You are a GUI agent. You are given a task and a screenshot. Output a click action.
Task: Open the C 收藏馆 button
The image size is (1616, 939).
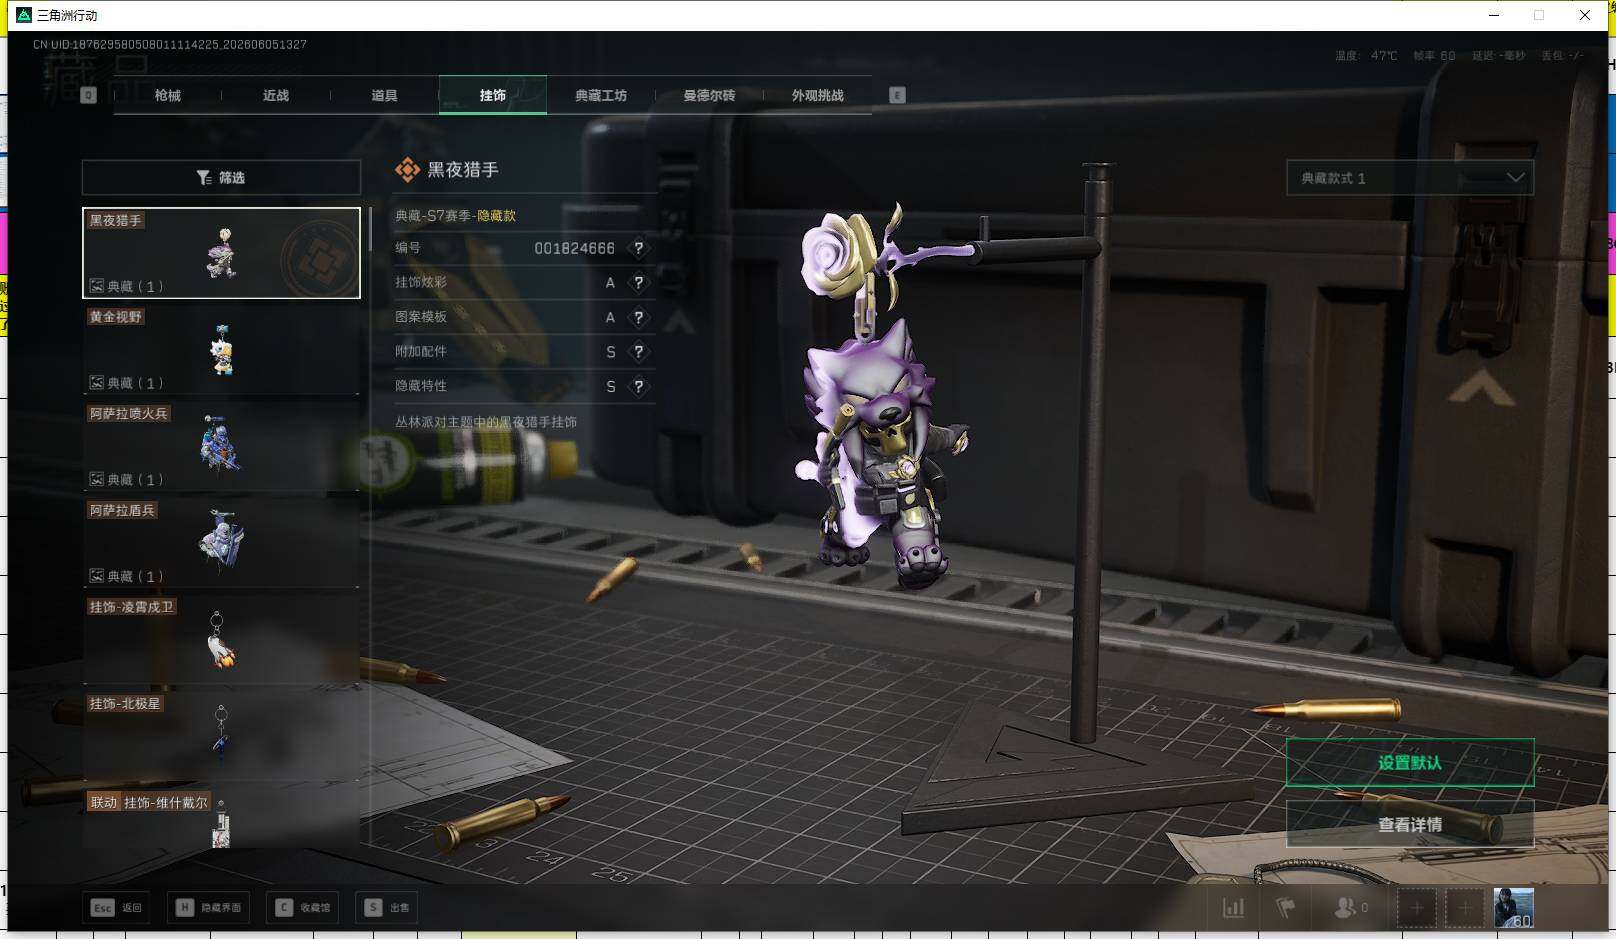(303, 908)
